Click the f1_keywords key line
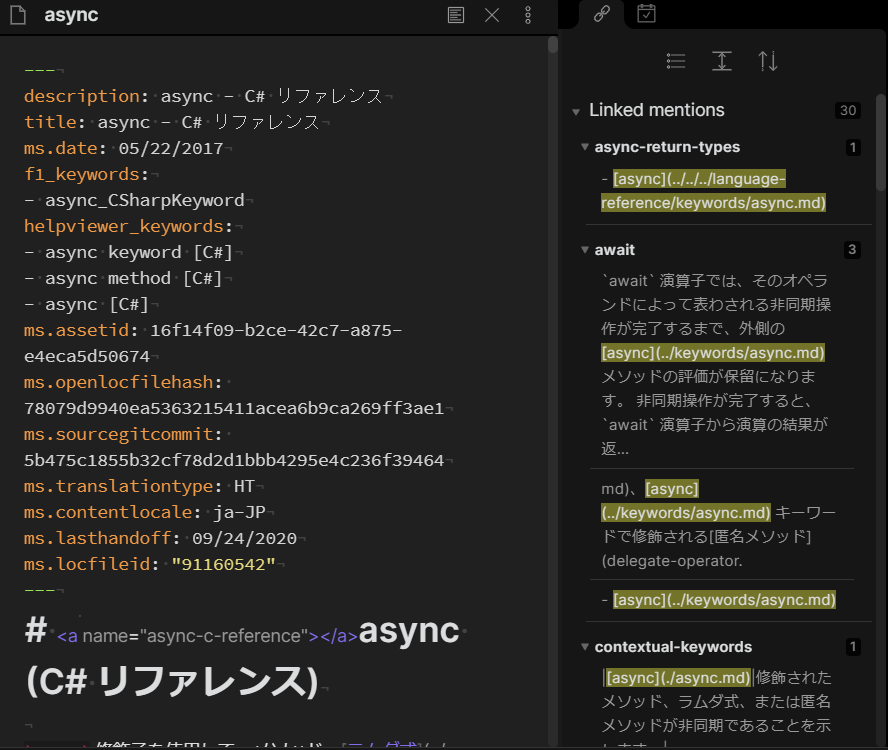This screenshot has width=888, height=750. click(86, 174)
